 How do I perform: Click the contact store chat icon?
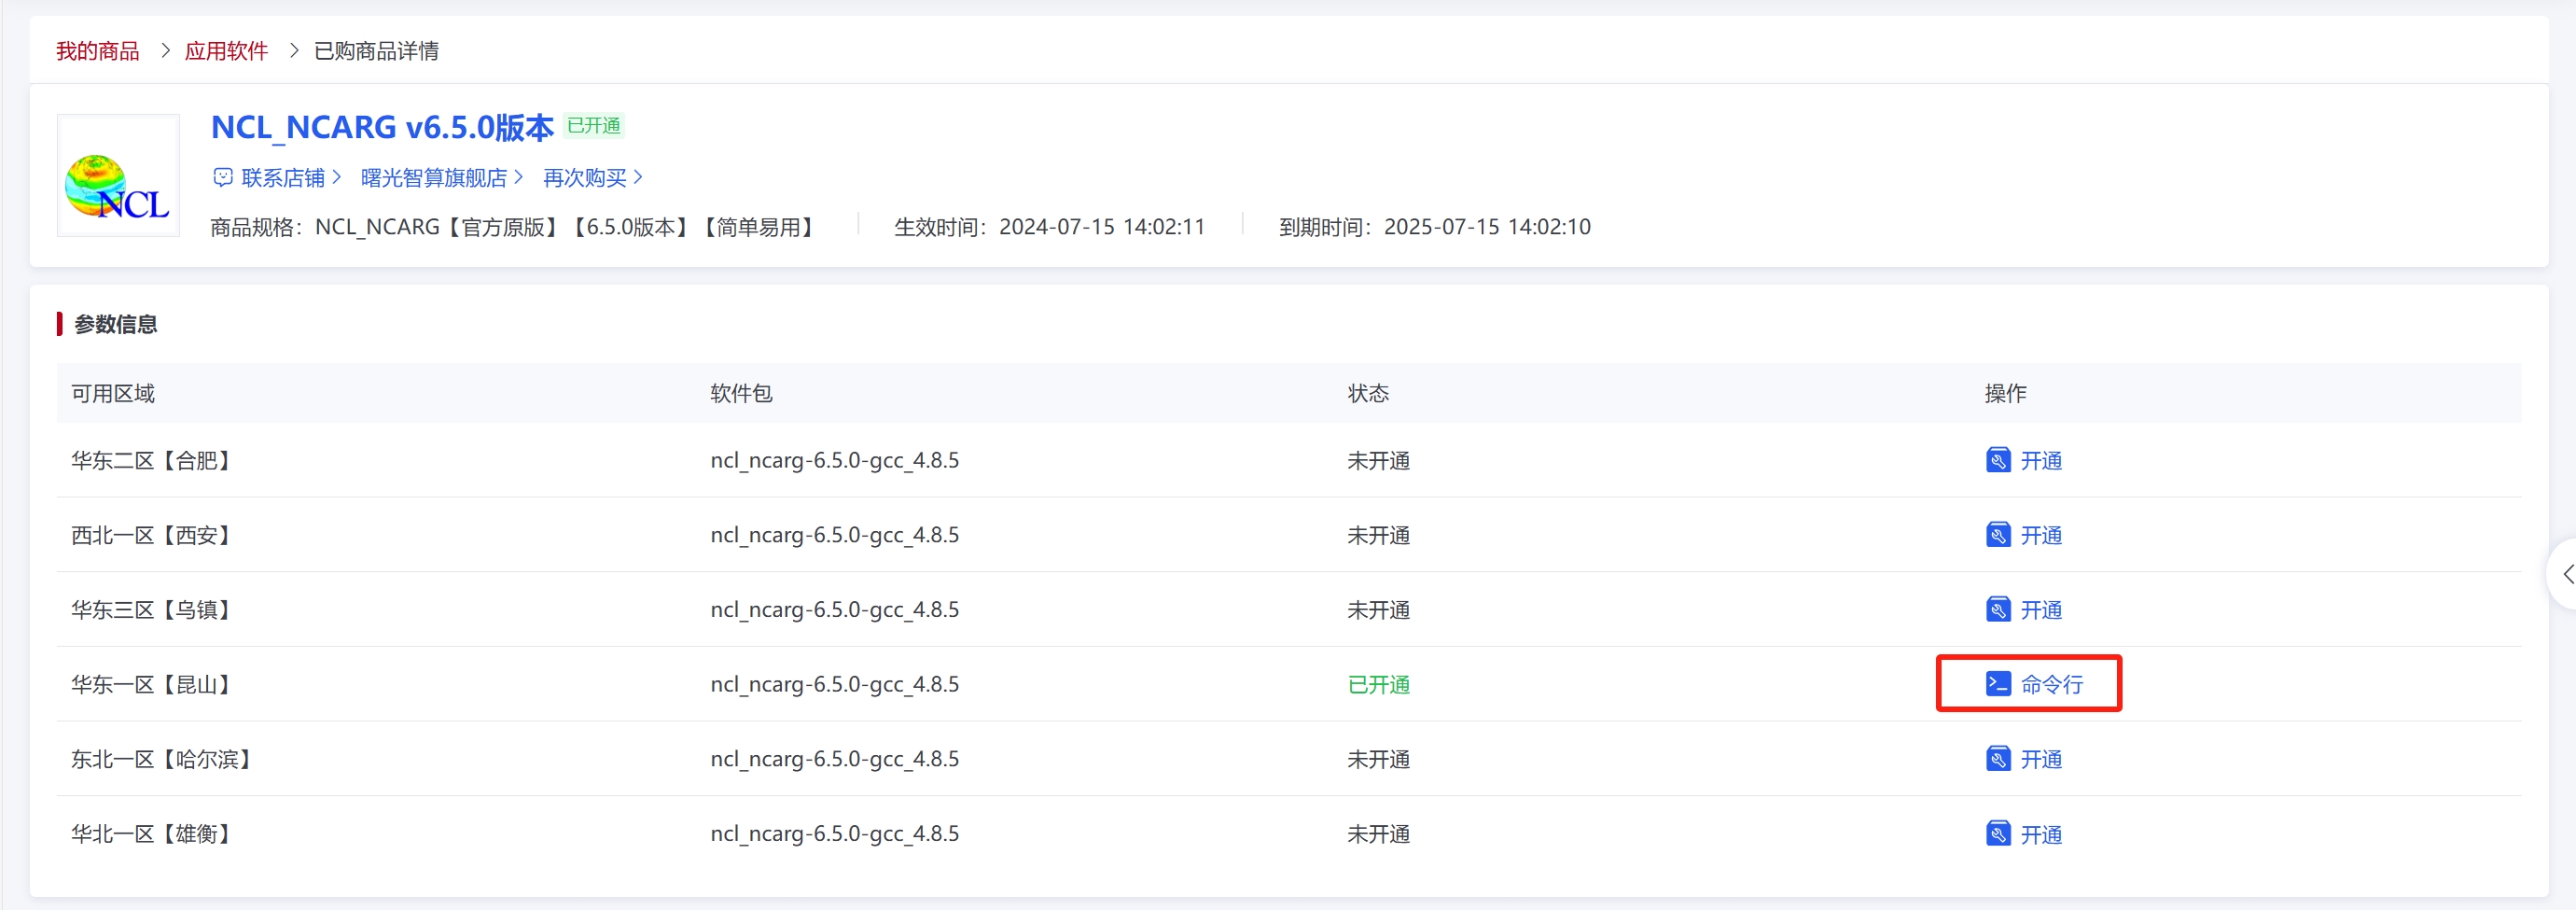222,178
